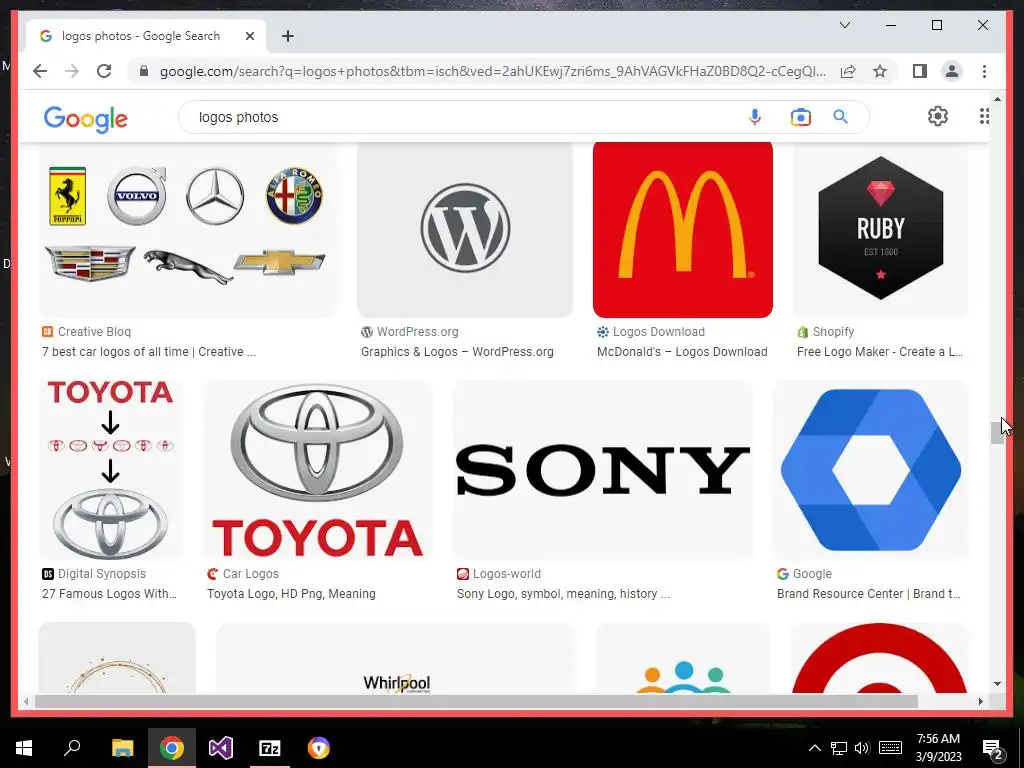Open 7-Zip from the taskbar
This screenshot has height=768, width=1024.
270,748
